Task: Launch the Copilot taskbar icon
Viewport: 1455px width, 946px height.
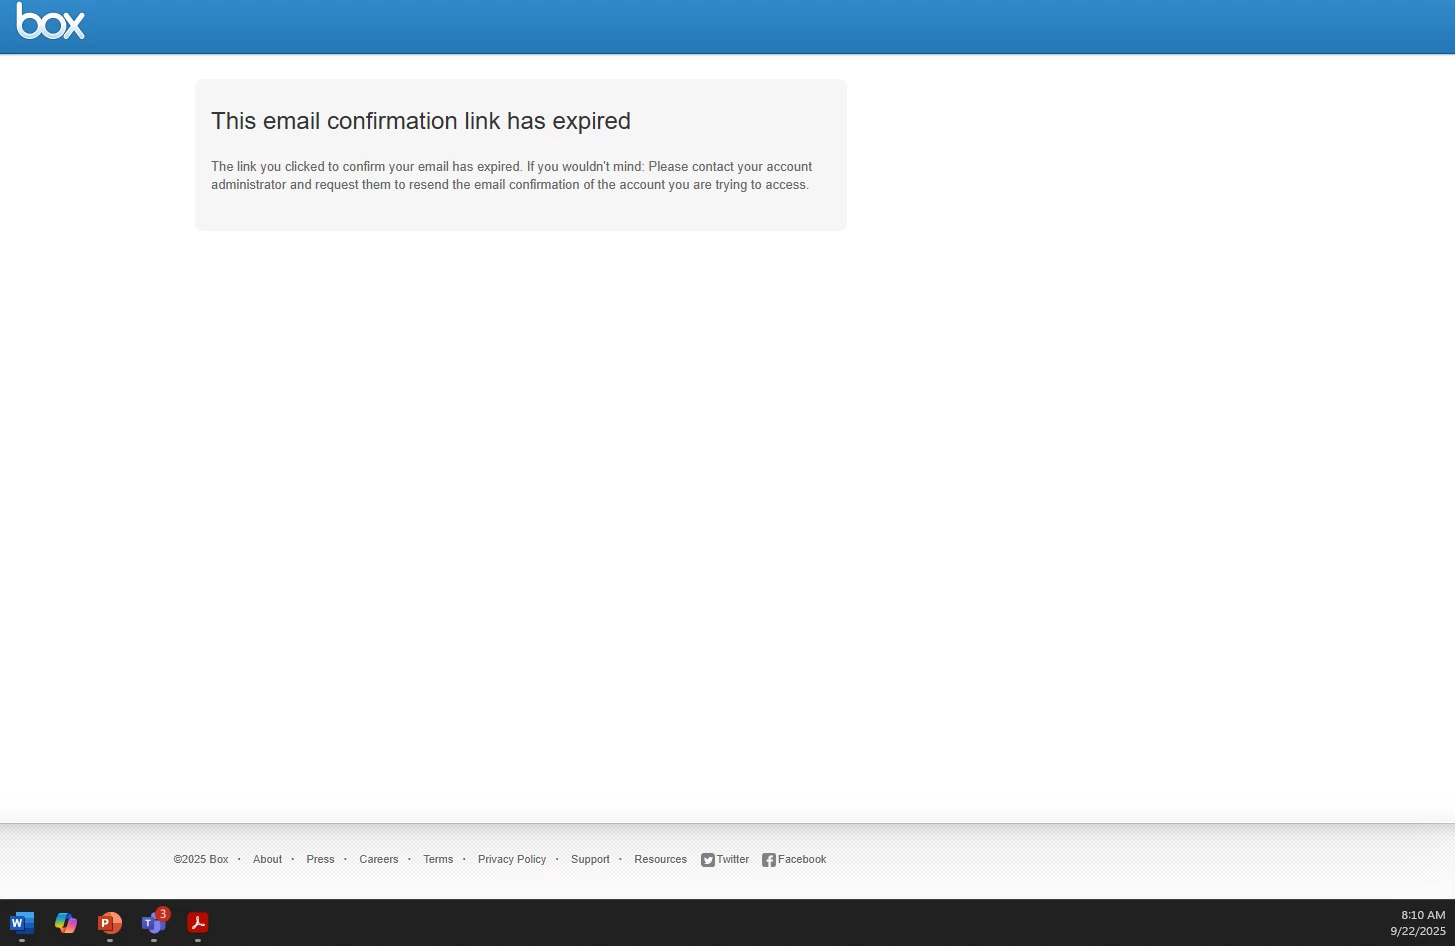Action: coord(66,923)
